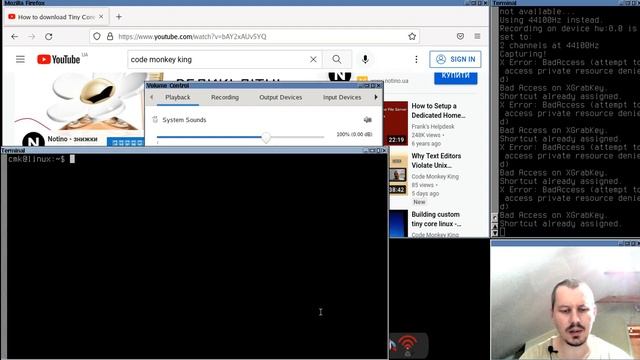Switch to the Output Devices tab
The height and width of the screenshot is (360, 640).
[280, 97]
